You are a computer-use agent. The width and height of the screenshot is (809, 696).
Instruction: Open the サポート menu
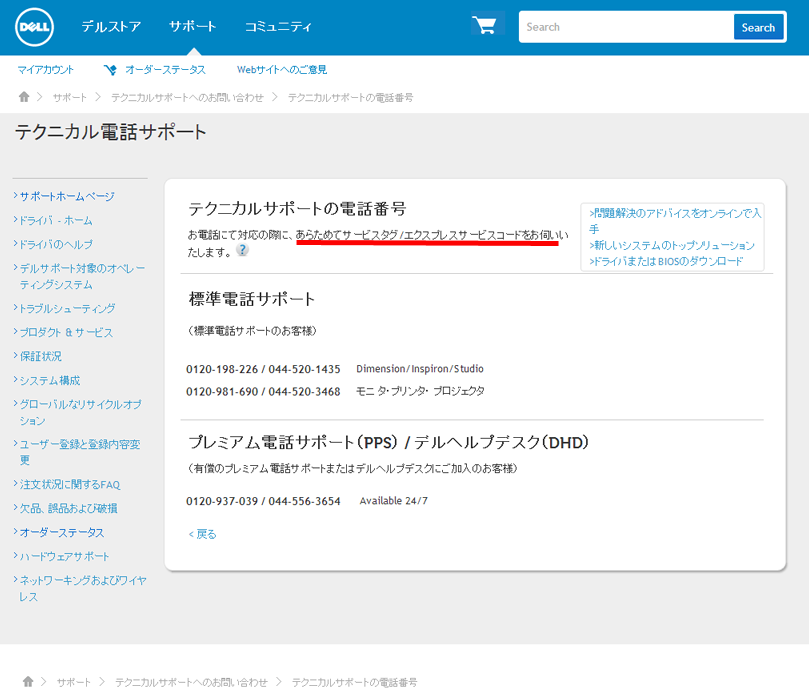pos(193,27)
